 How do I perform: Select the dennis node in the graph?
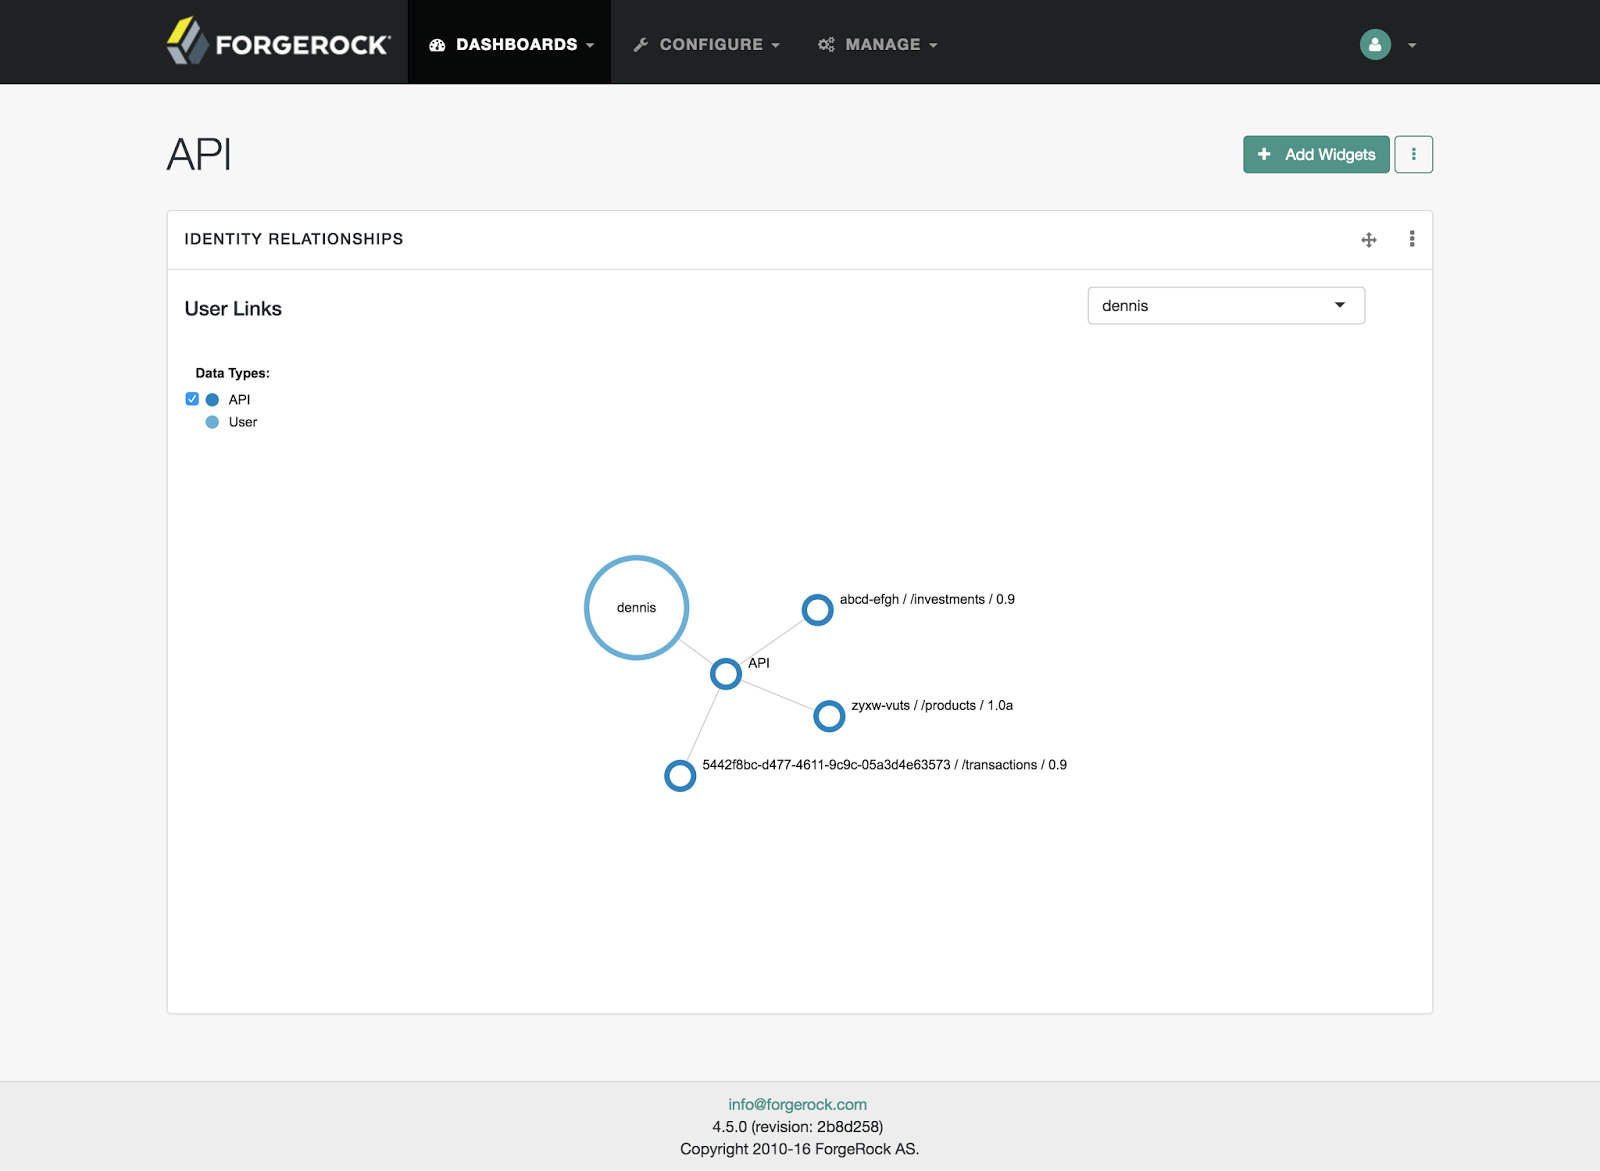636,607
